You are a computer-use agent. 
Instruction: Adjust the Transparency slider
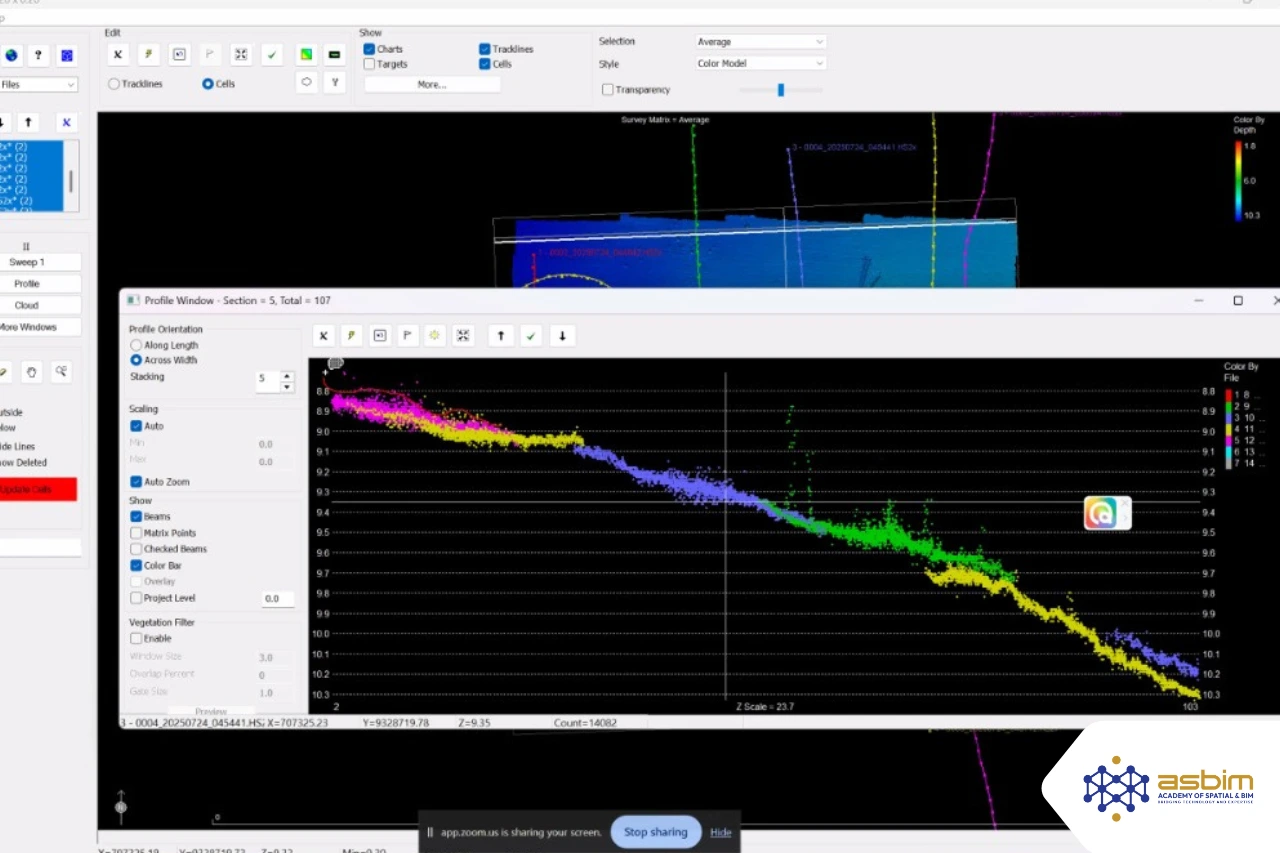(x=781, y=90)
